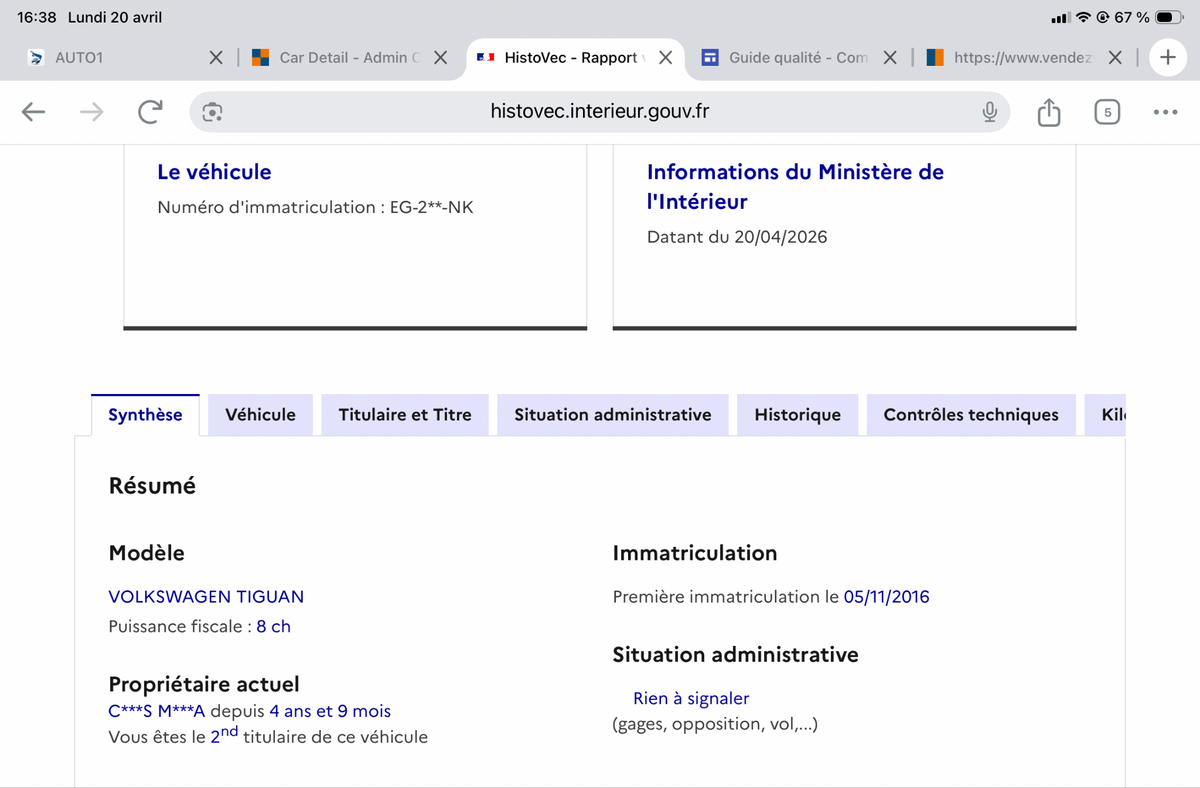
Task: Open the Véhicule section tab
Action: tap(260, 415)
